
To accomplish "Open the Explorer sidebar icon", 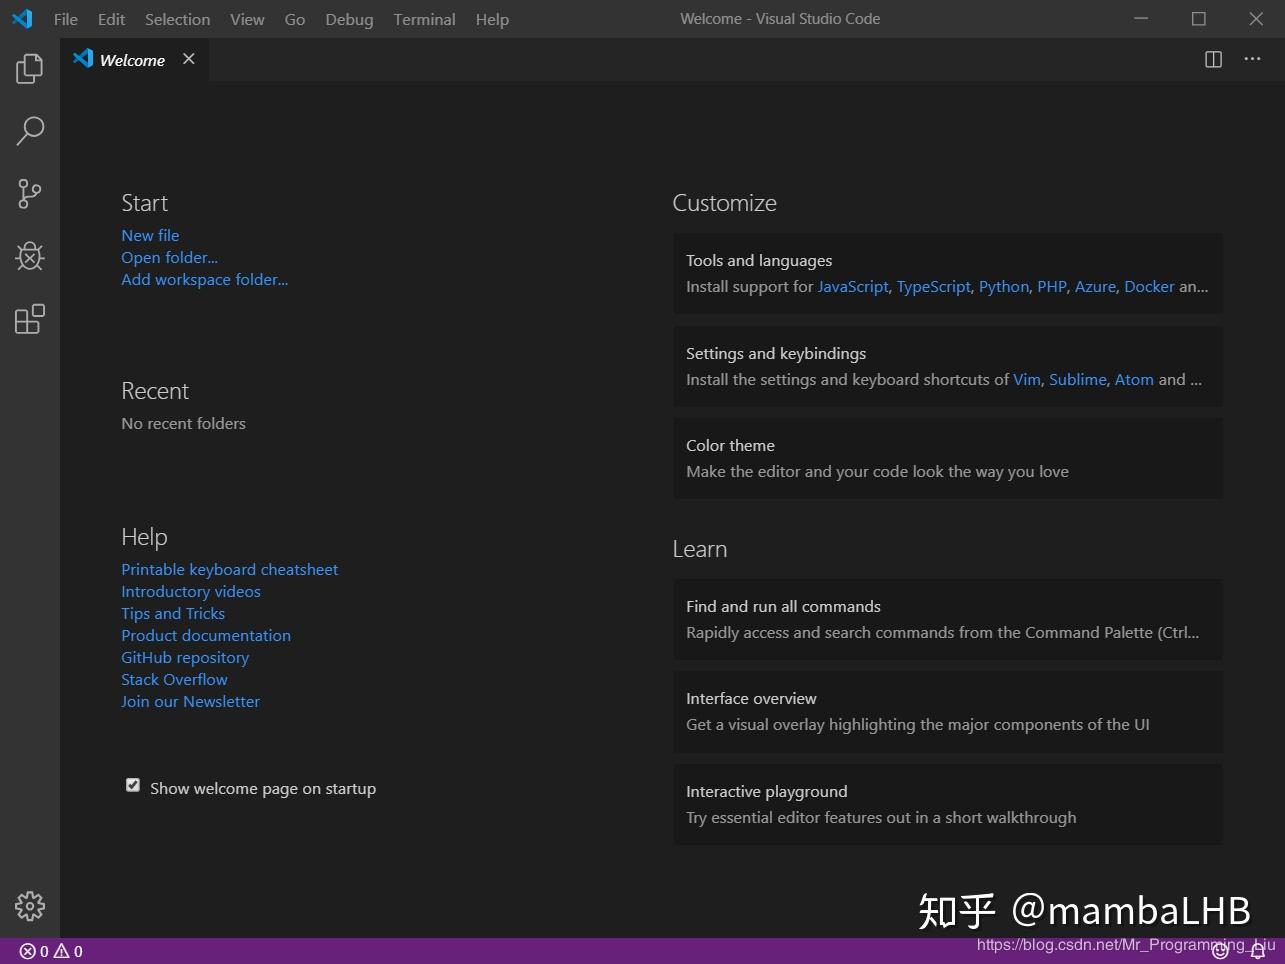I will (29, 67).
